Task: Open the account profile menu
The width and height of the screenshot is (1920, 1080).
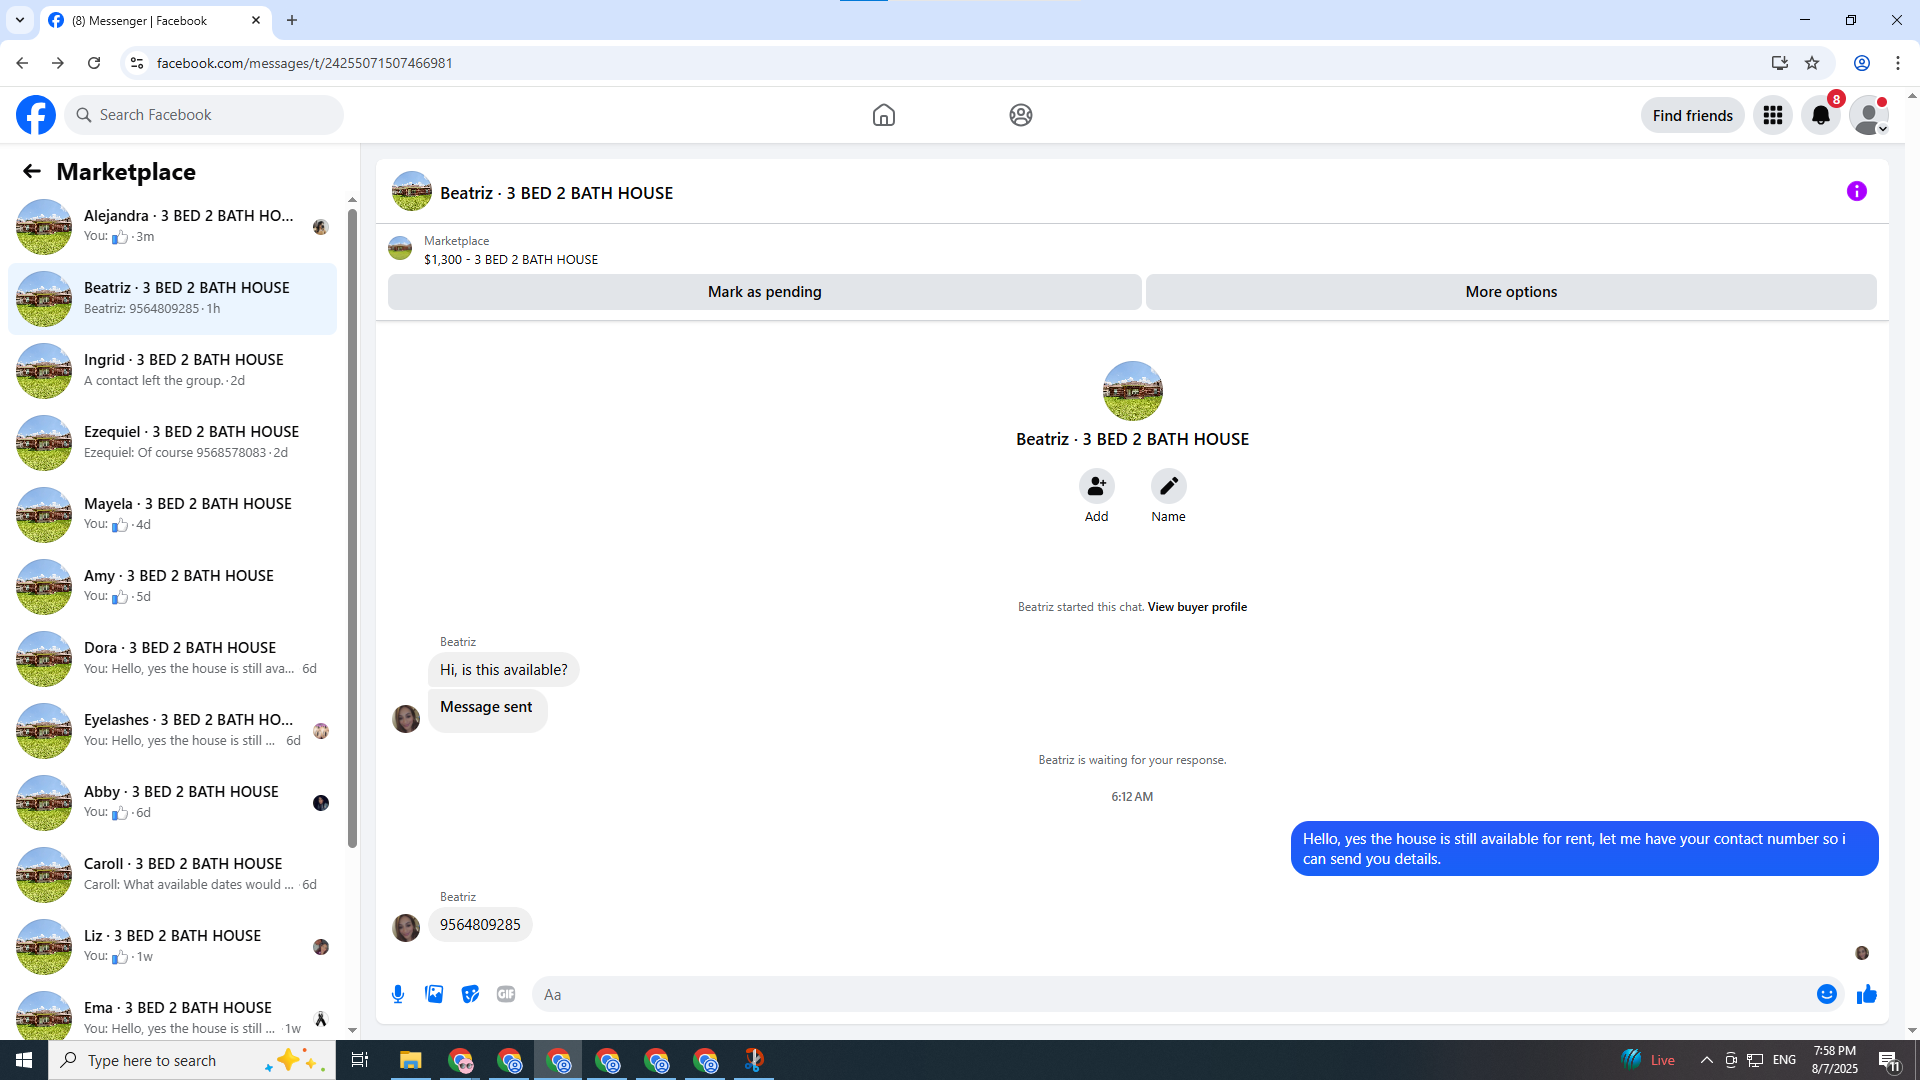Action: pos(1869,115)
